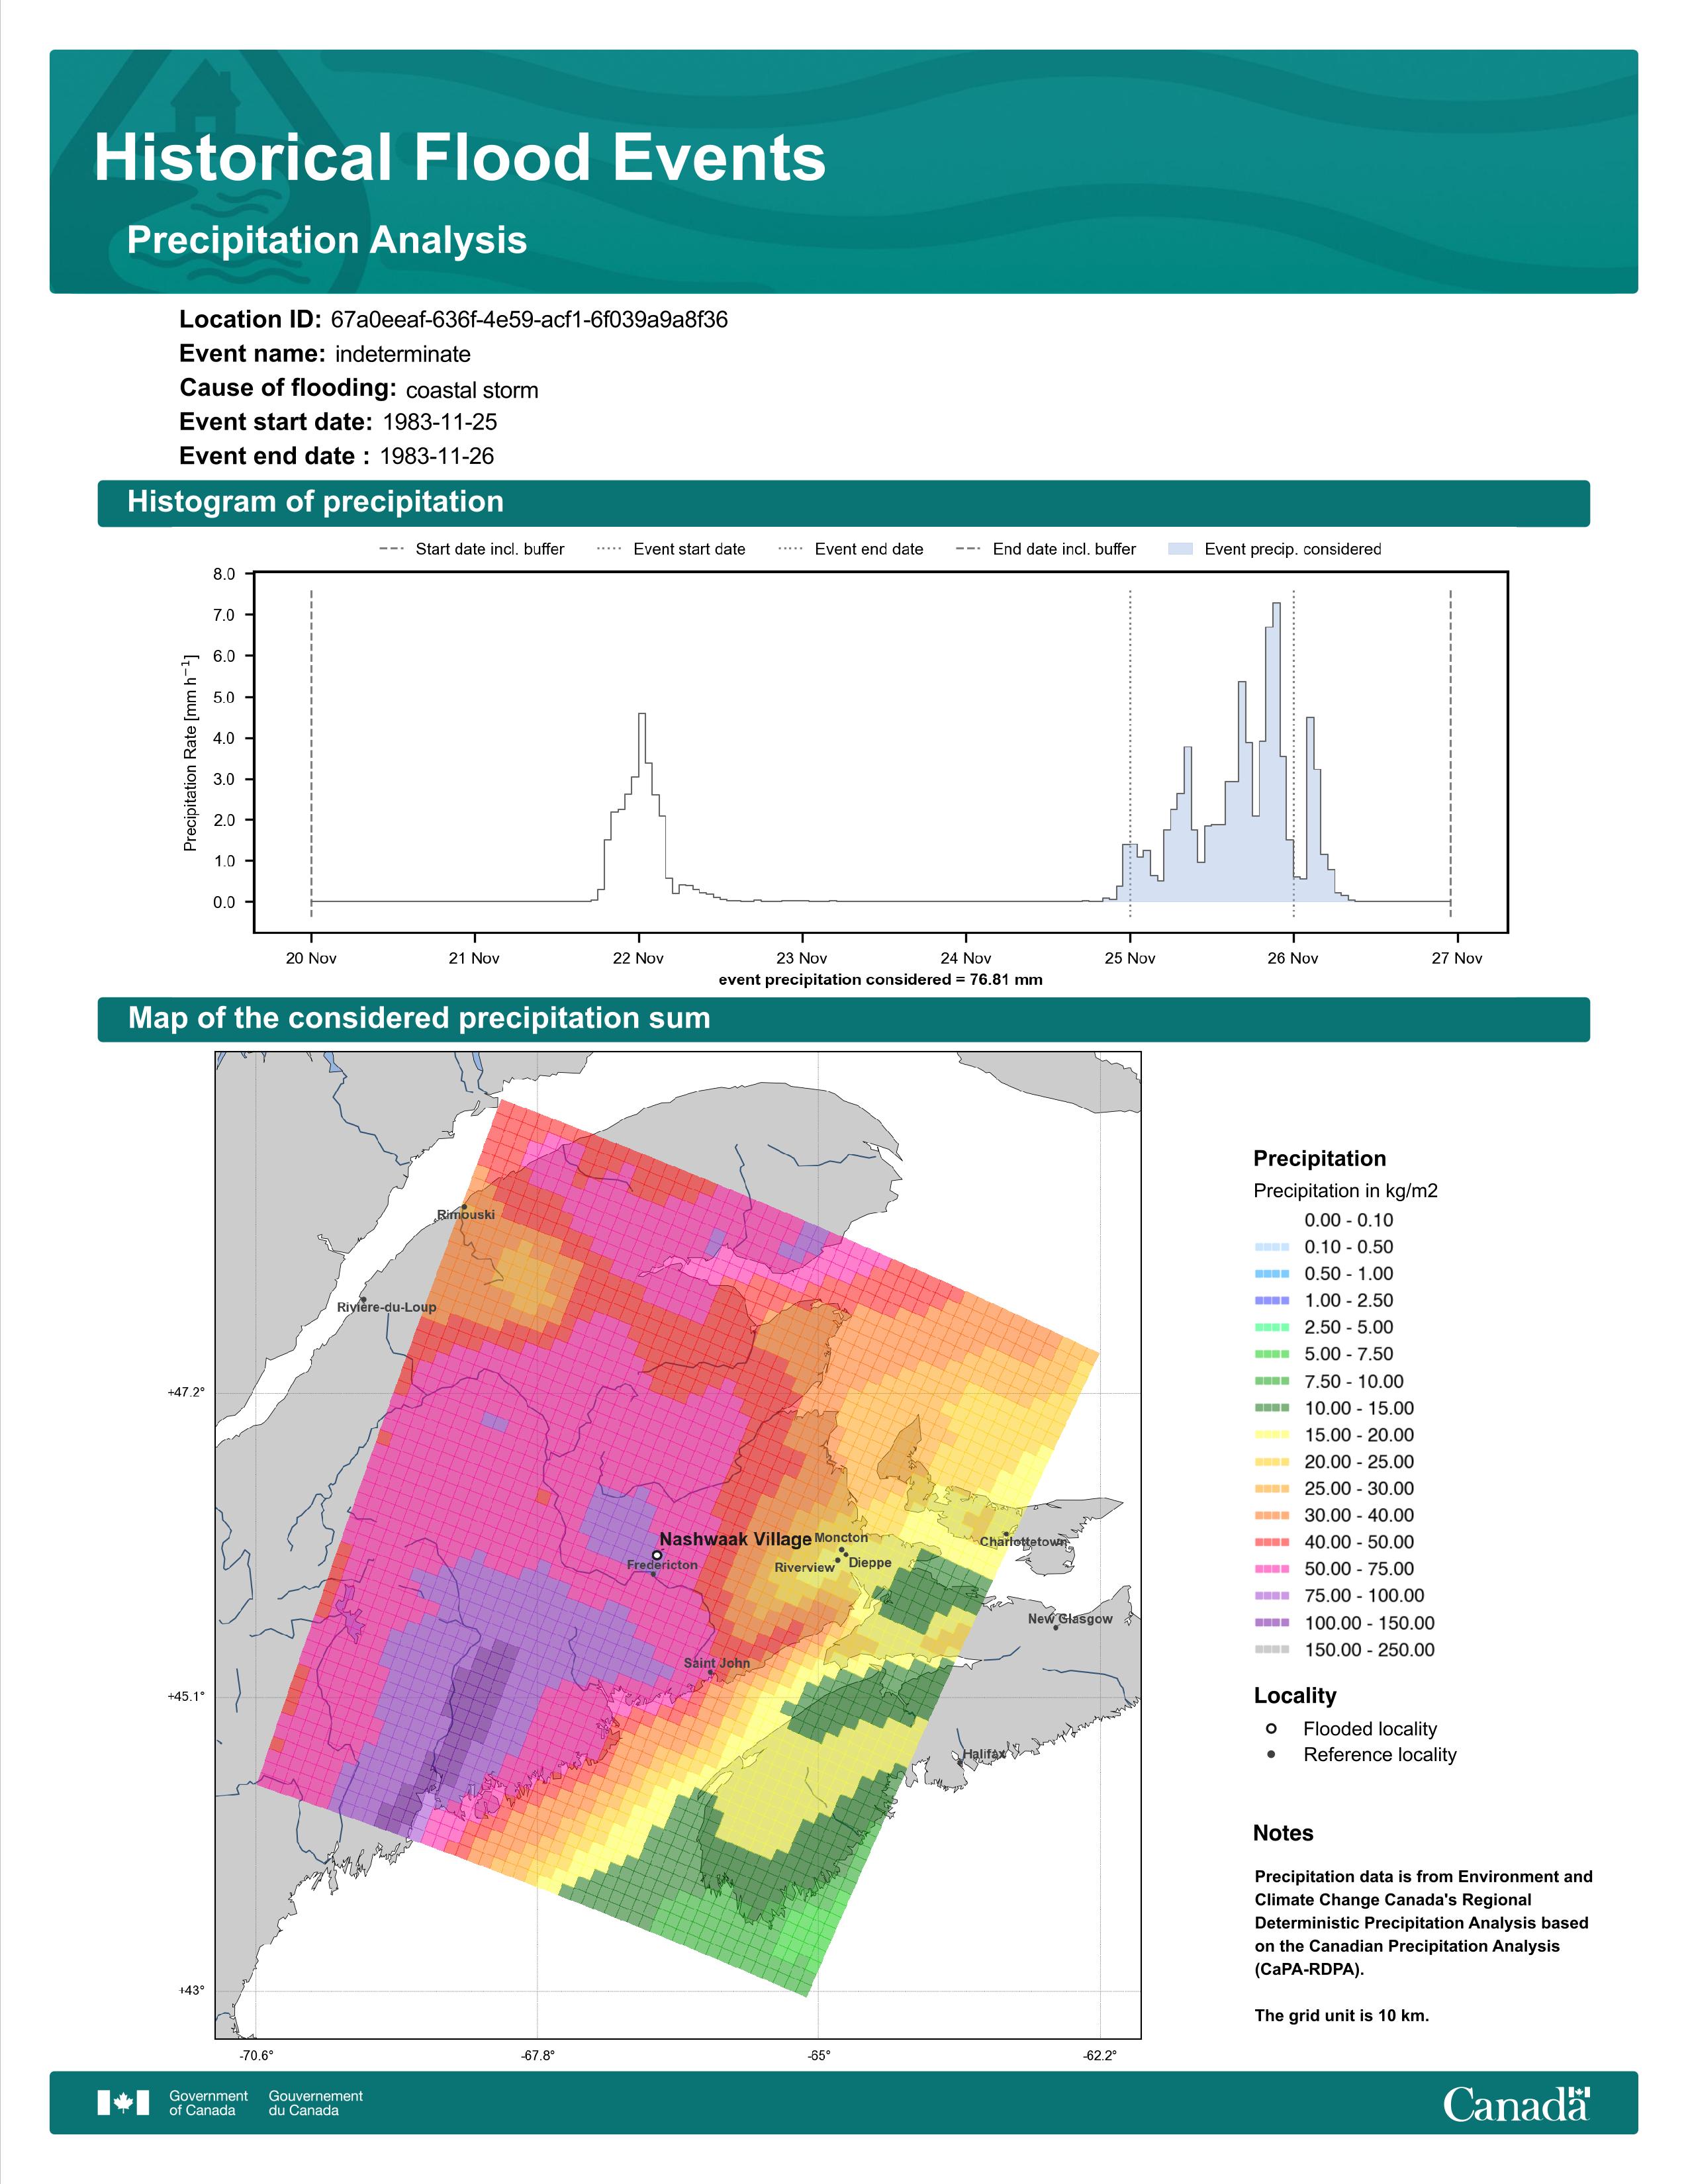
Task: Click the 30.00 - 40.00 legend swatch
Action: (1272, 1516)
